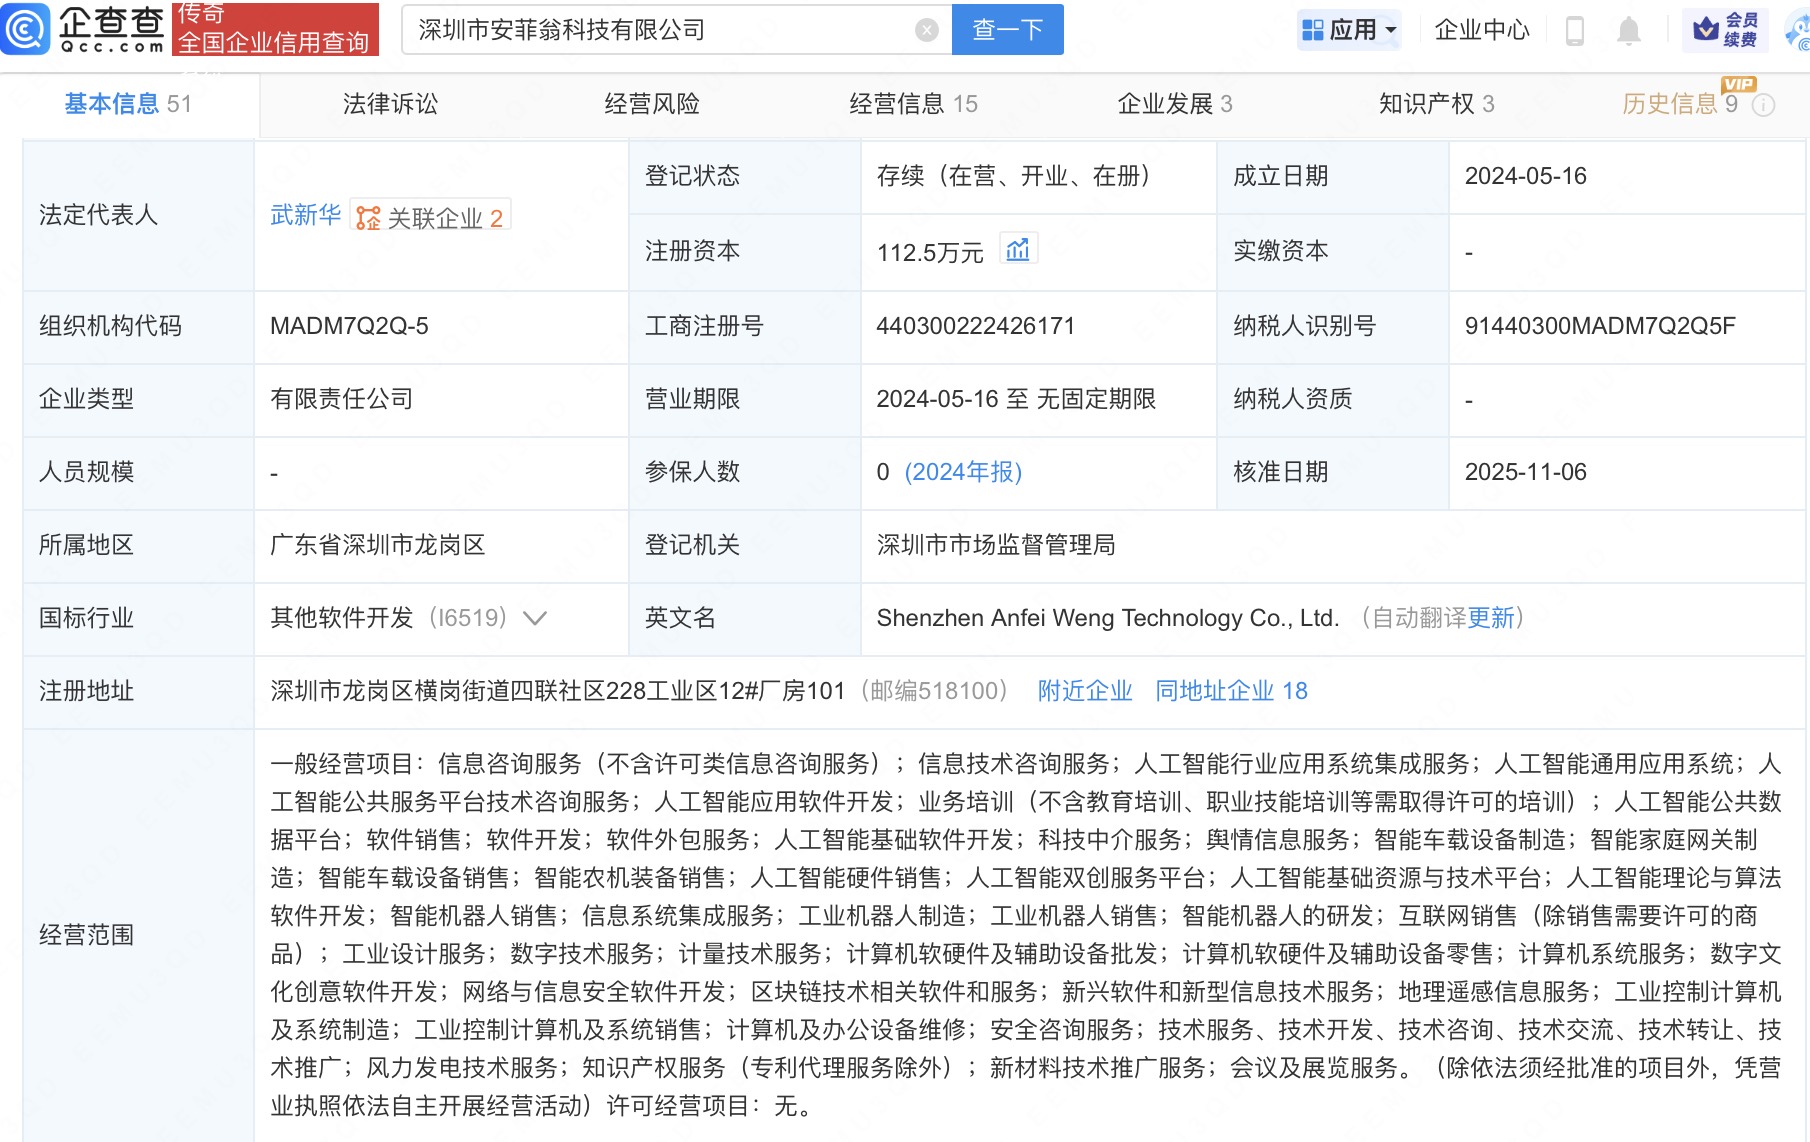Click the approval date 2025-11-06
This screenshot has height=1142, width=1810.
[x=1526, y=472]
